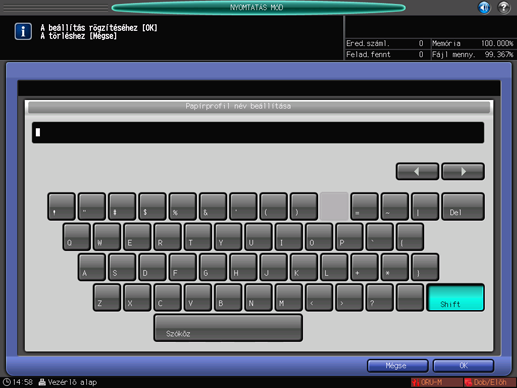
Task: Tap the C key
Action: click(x=168, y=298)
